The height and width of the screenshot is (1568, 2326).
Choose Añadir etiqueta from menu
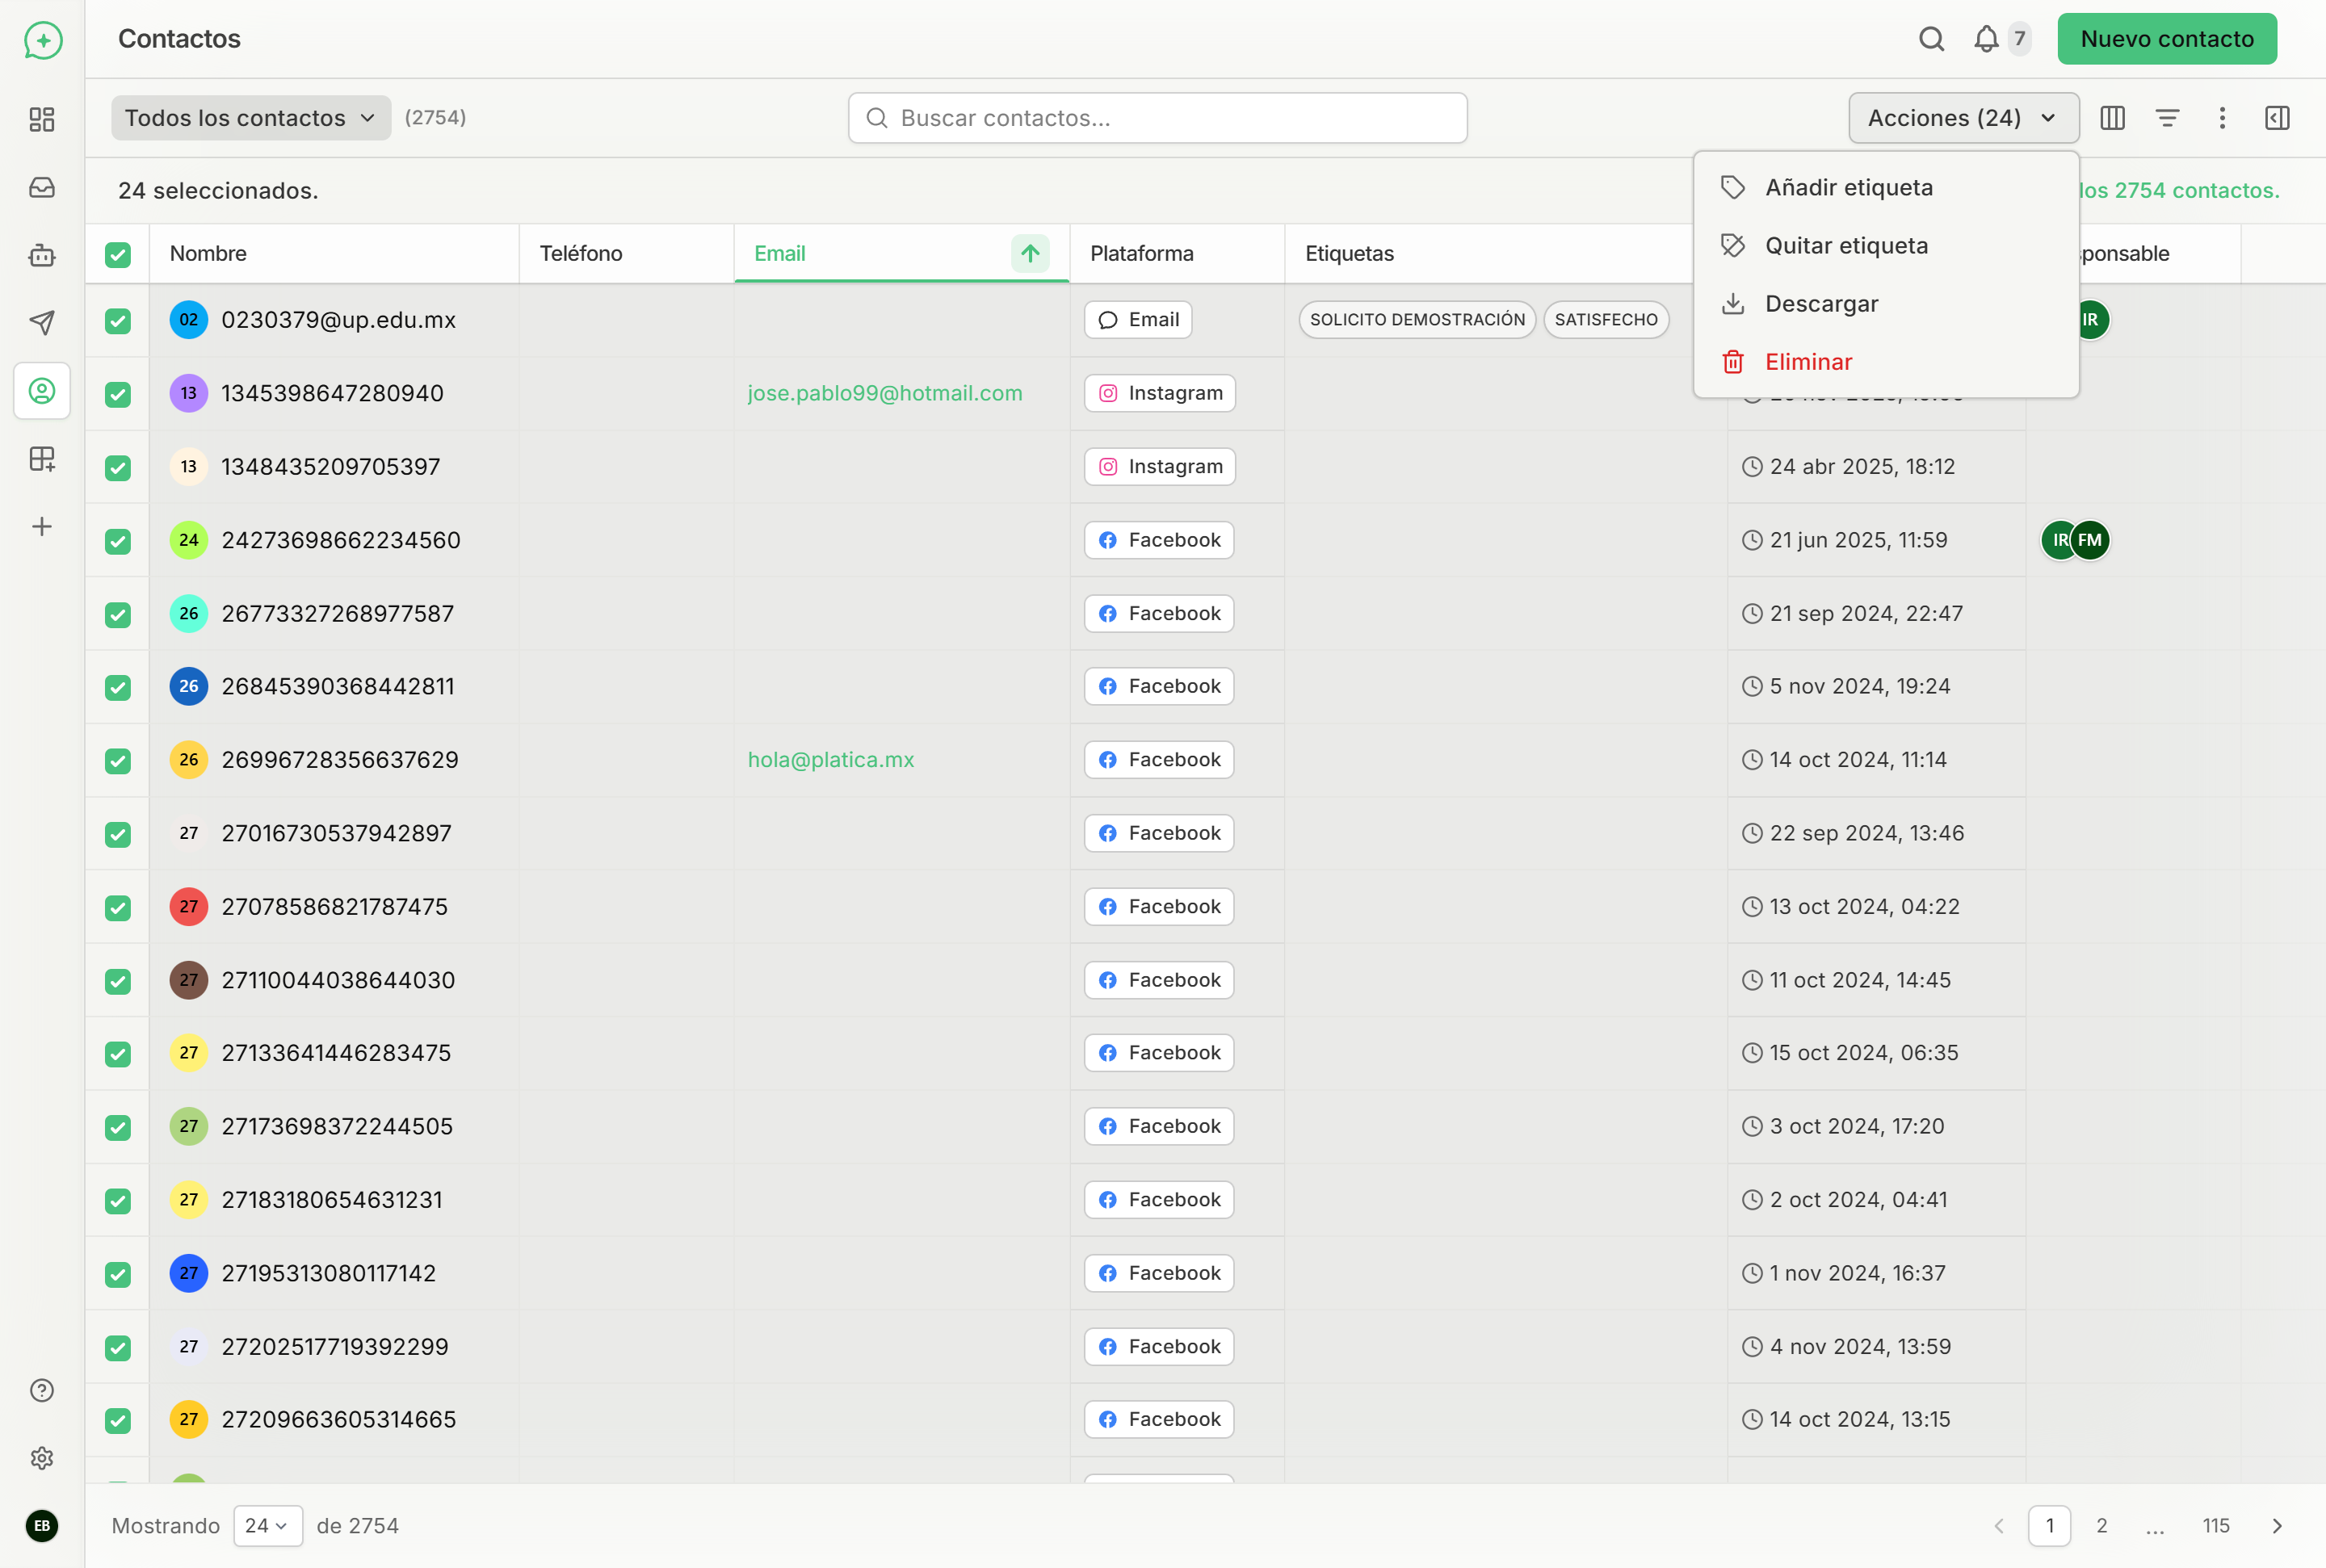1848,188
